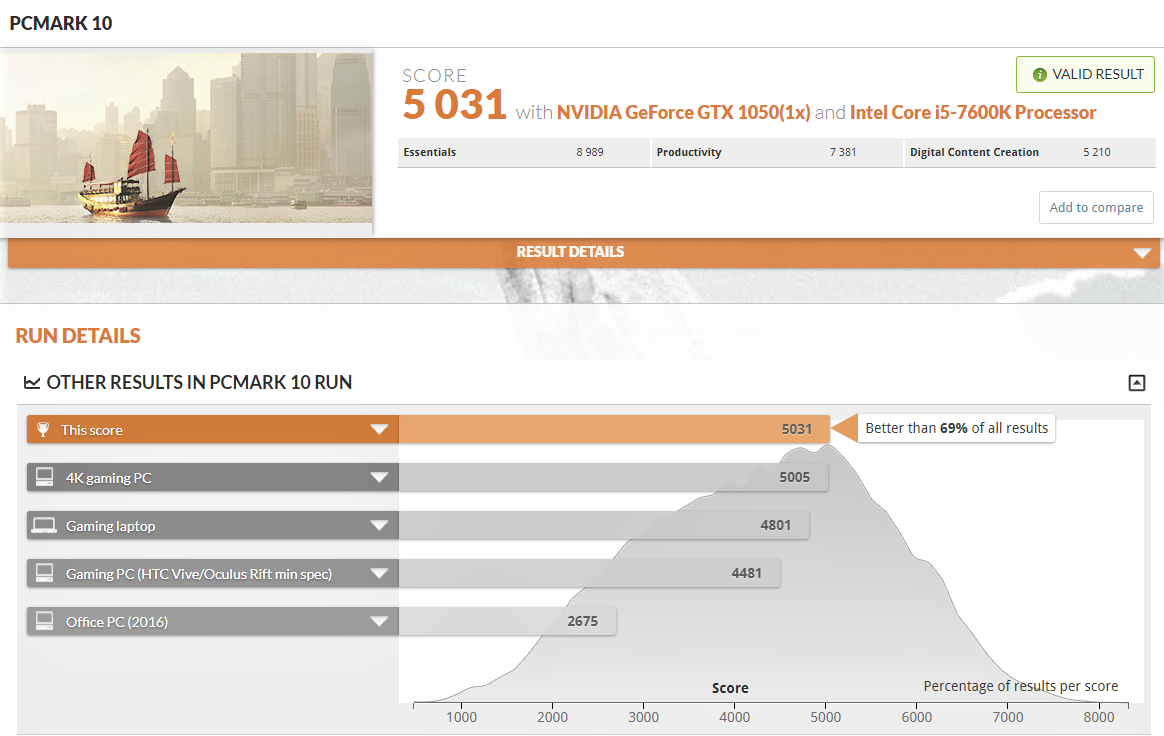Click the laptop icon beside Gaming laptop
Viewport: 1164px width, 736px height.
tap(45, 525)
